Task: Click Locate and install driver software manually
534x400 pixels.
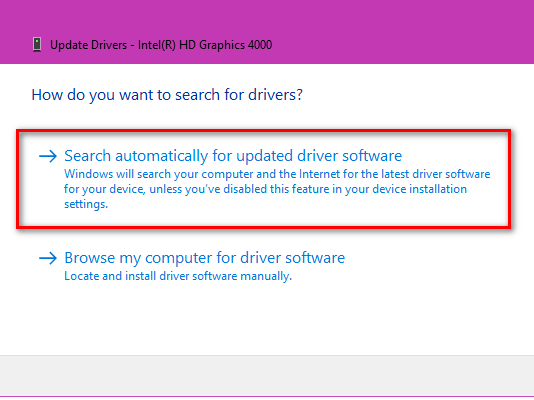Action: tap(178, 276)
